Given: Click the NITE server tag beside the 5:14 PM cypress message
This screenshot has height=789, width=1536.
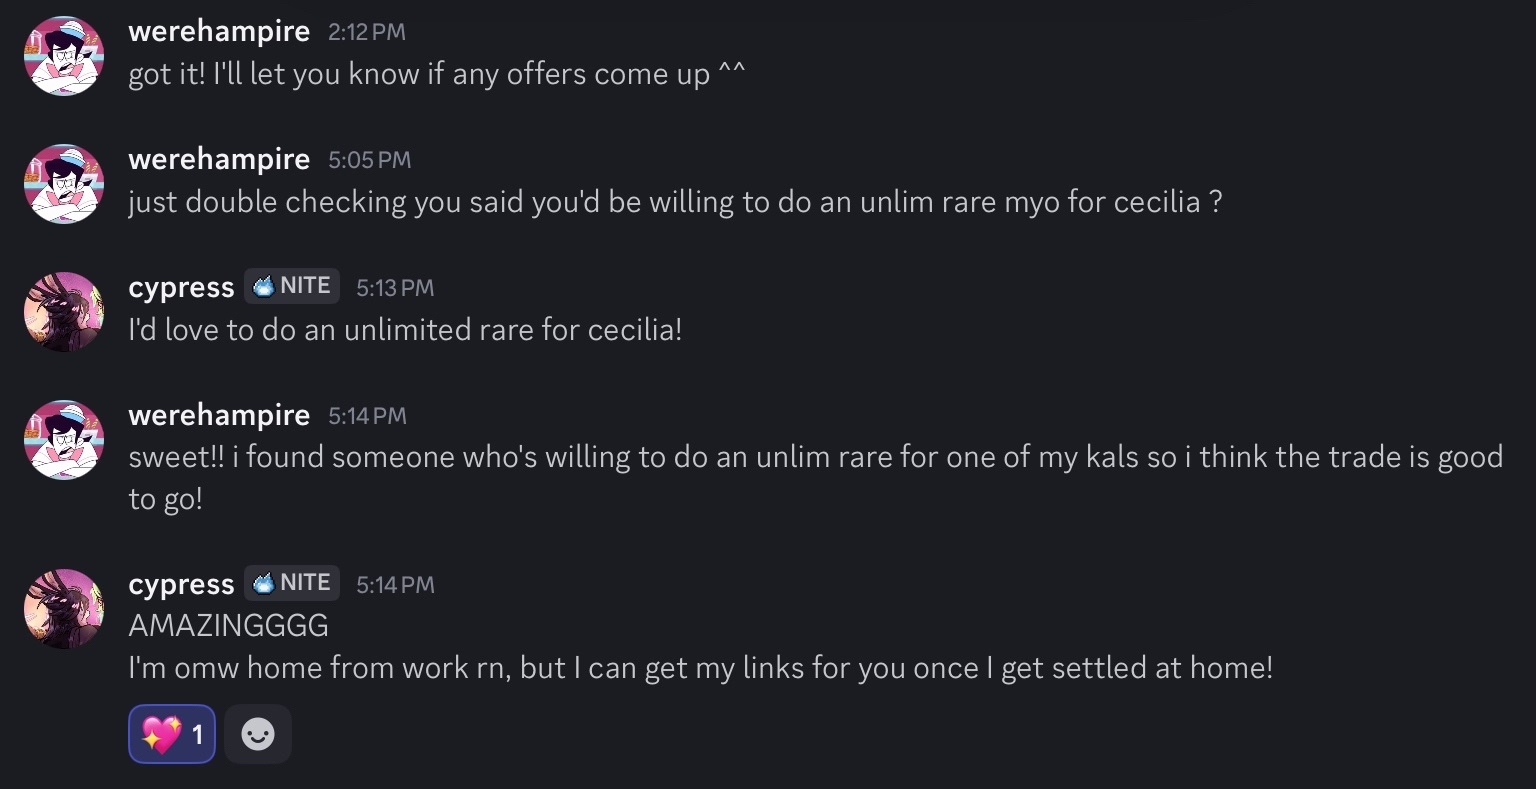Looking at the screenshot, I should (292, 583).
